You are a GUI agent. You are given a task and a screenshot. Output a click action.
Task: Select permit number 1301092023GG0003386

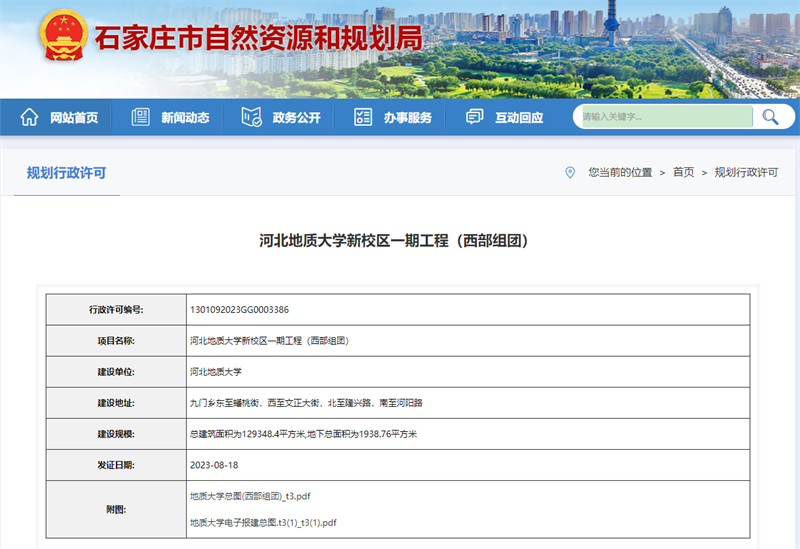click(239, 310)
